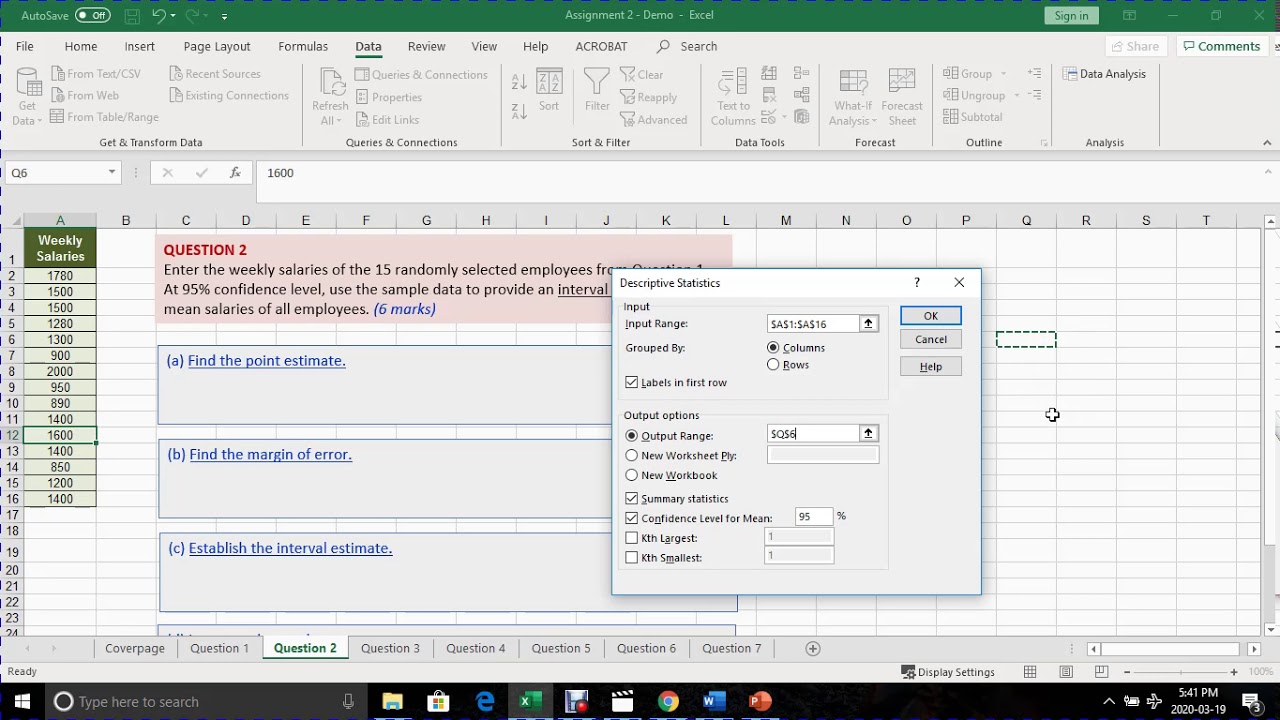Image resolution: width=1280 pixels, height=720 pixels.
Task: Collapse the ribbon with the chevron
Action: pyautogui.click(x=1269, y=143)
